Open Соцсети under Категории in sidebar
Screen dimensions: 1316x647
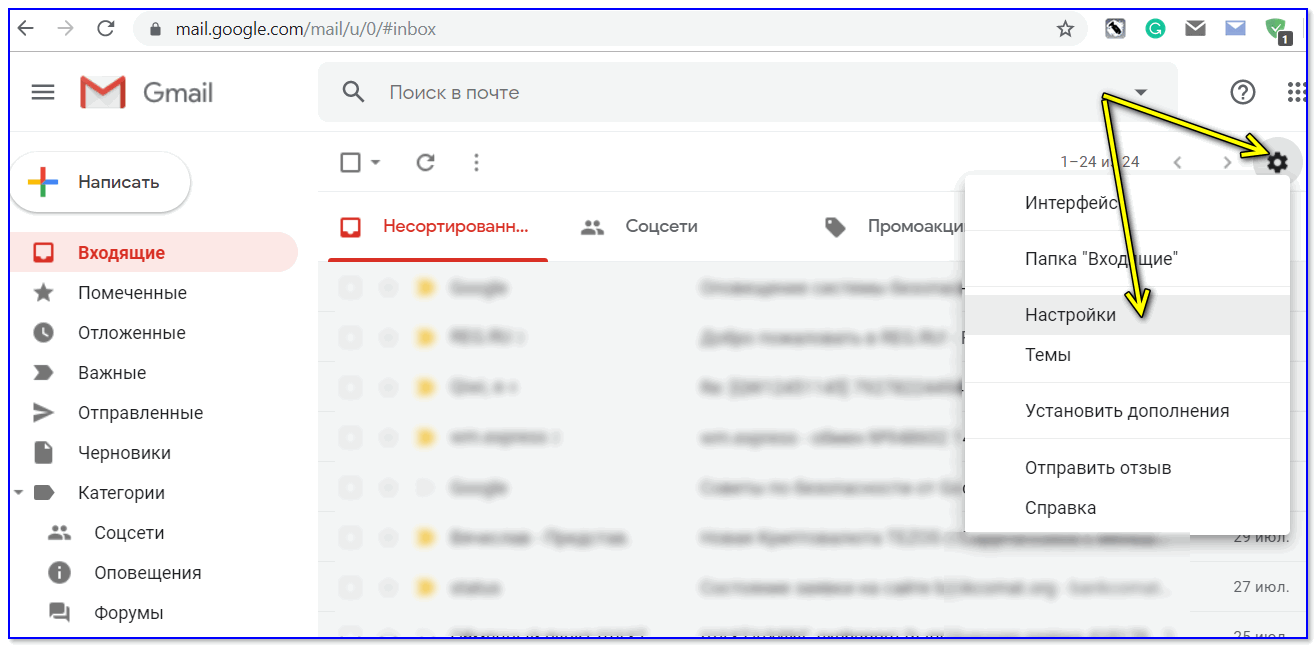(x=129, y=533)
